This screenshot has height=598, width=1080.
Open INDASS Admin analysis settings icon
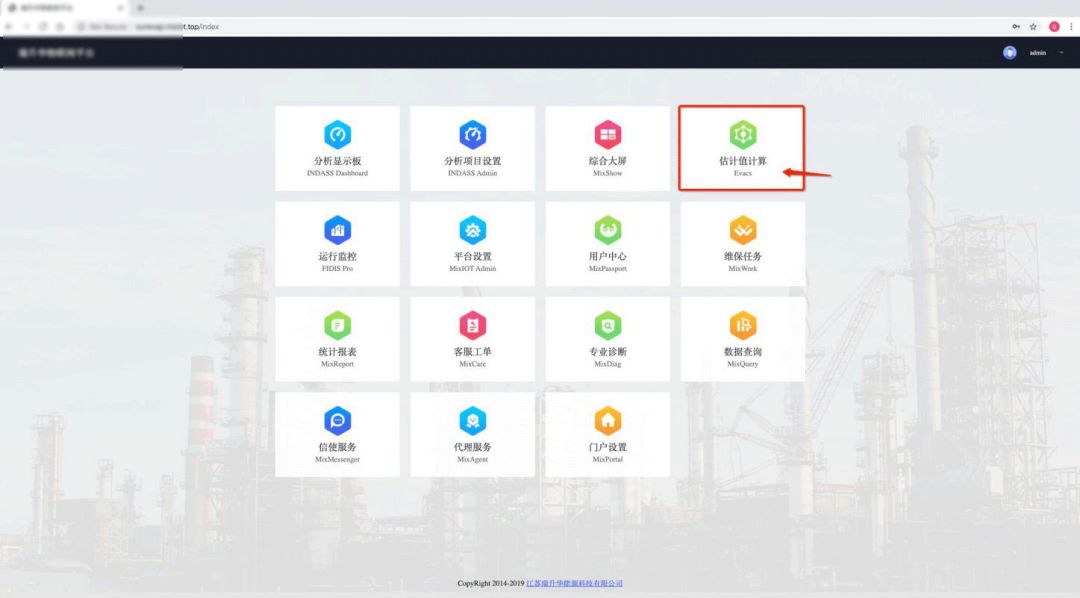[472, 135]
